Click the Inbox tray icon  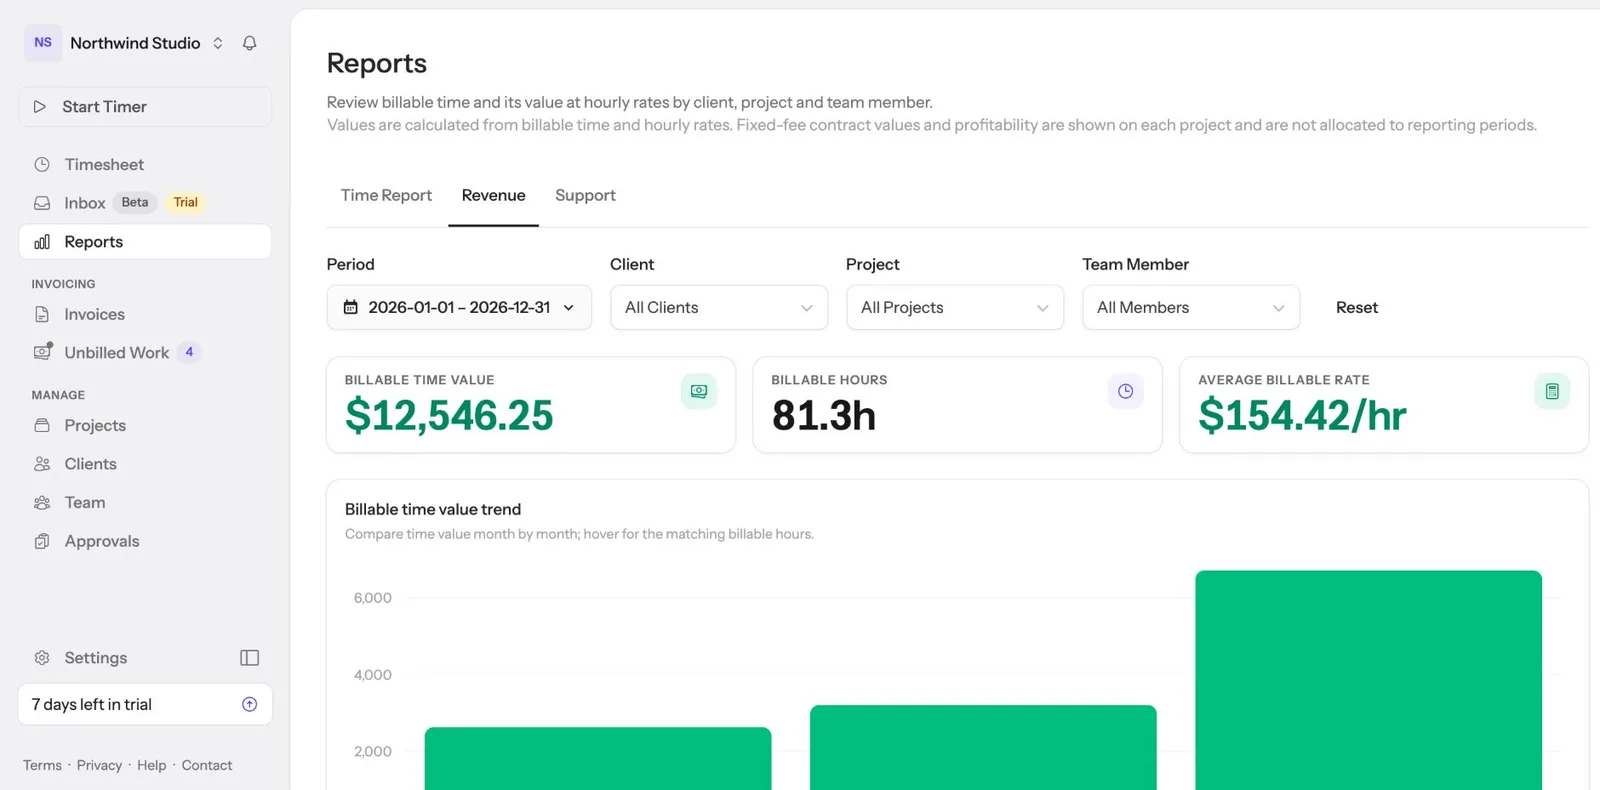[42, 203]
